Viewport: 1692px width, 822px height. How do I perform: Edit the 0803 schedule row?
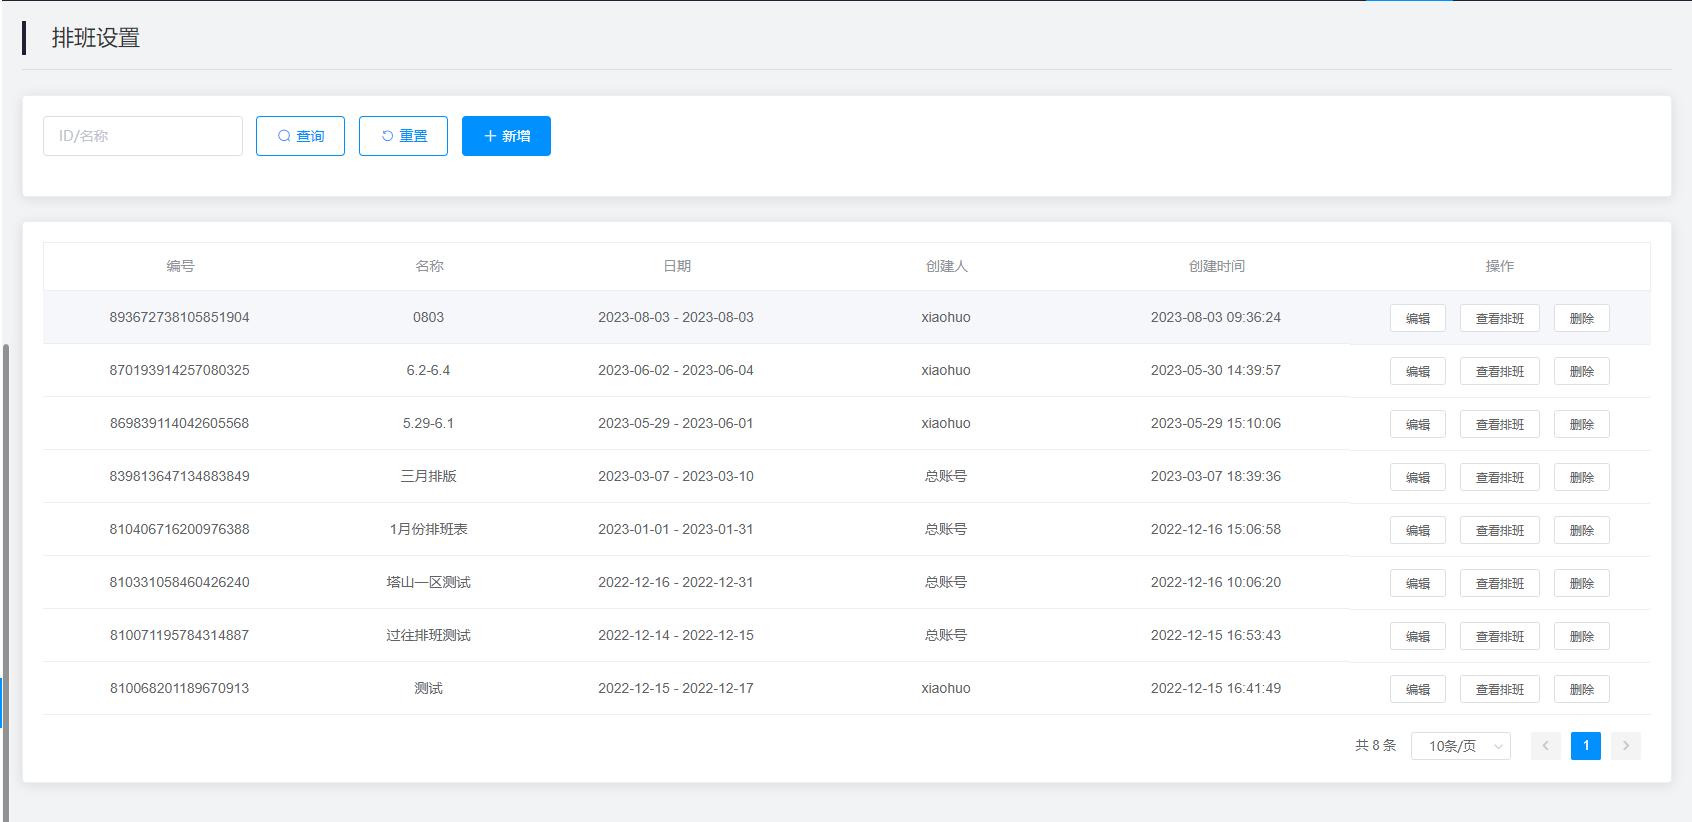1417,318
